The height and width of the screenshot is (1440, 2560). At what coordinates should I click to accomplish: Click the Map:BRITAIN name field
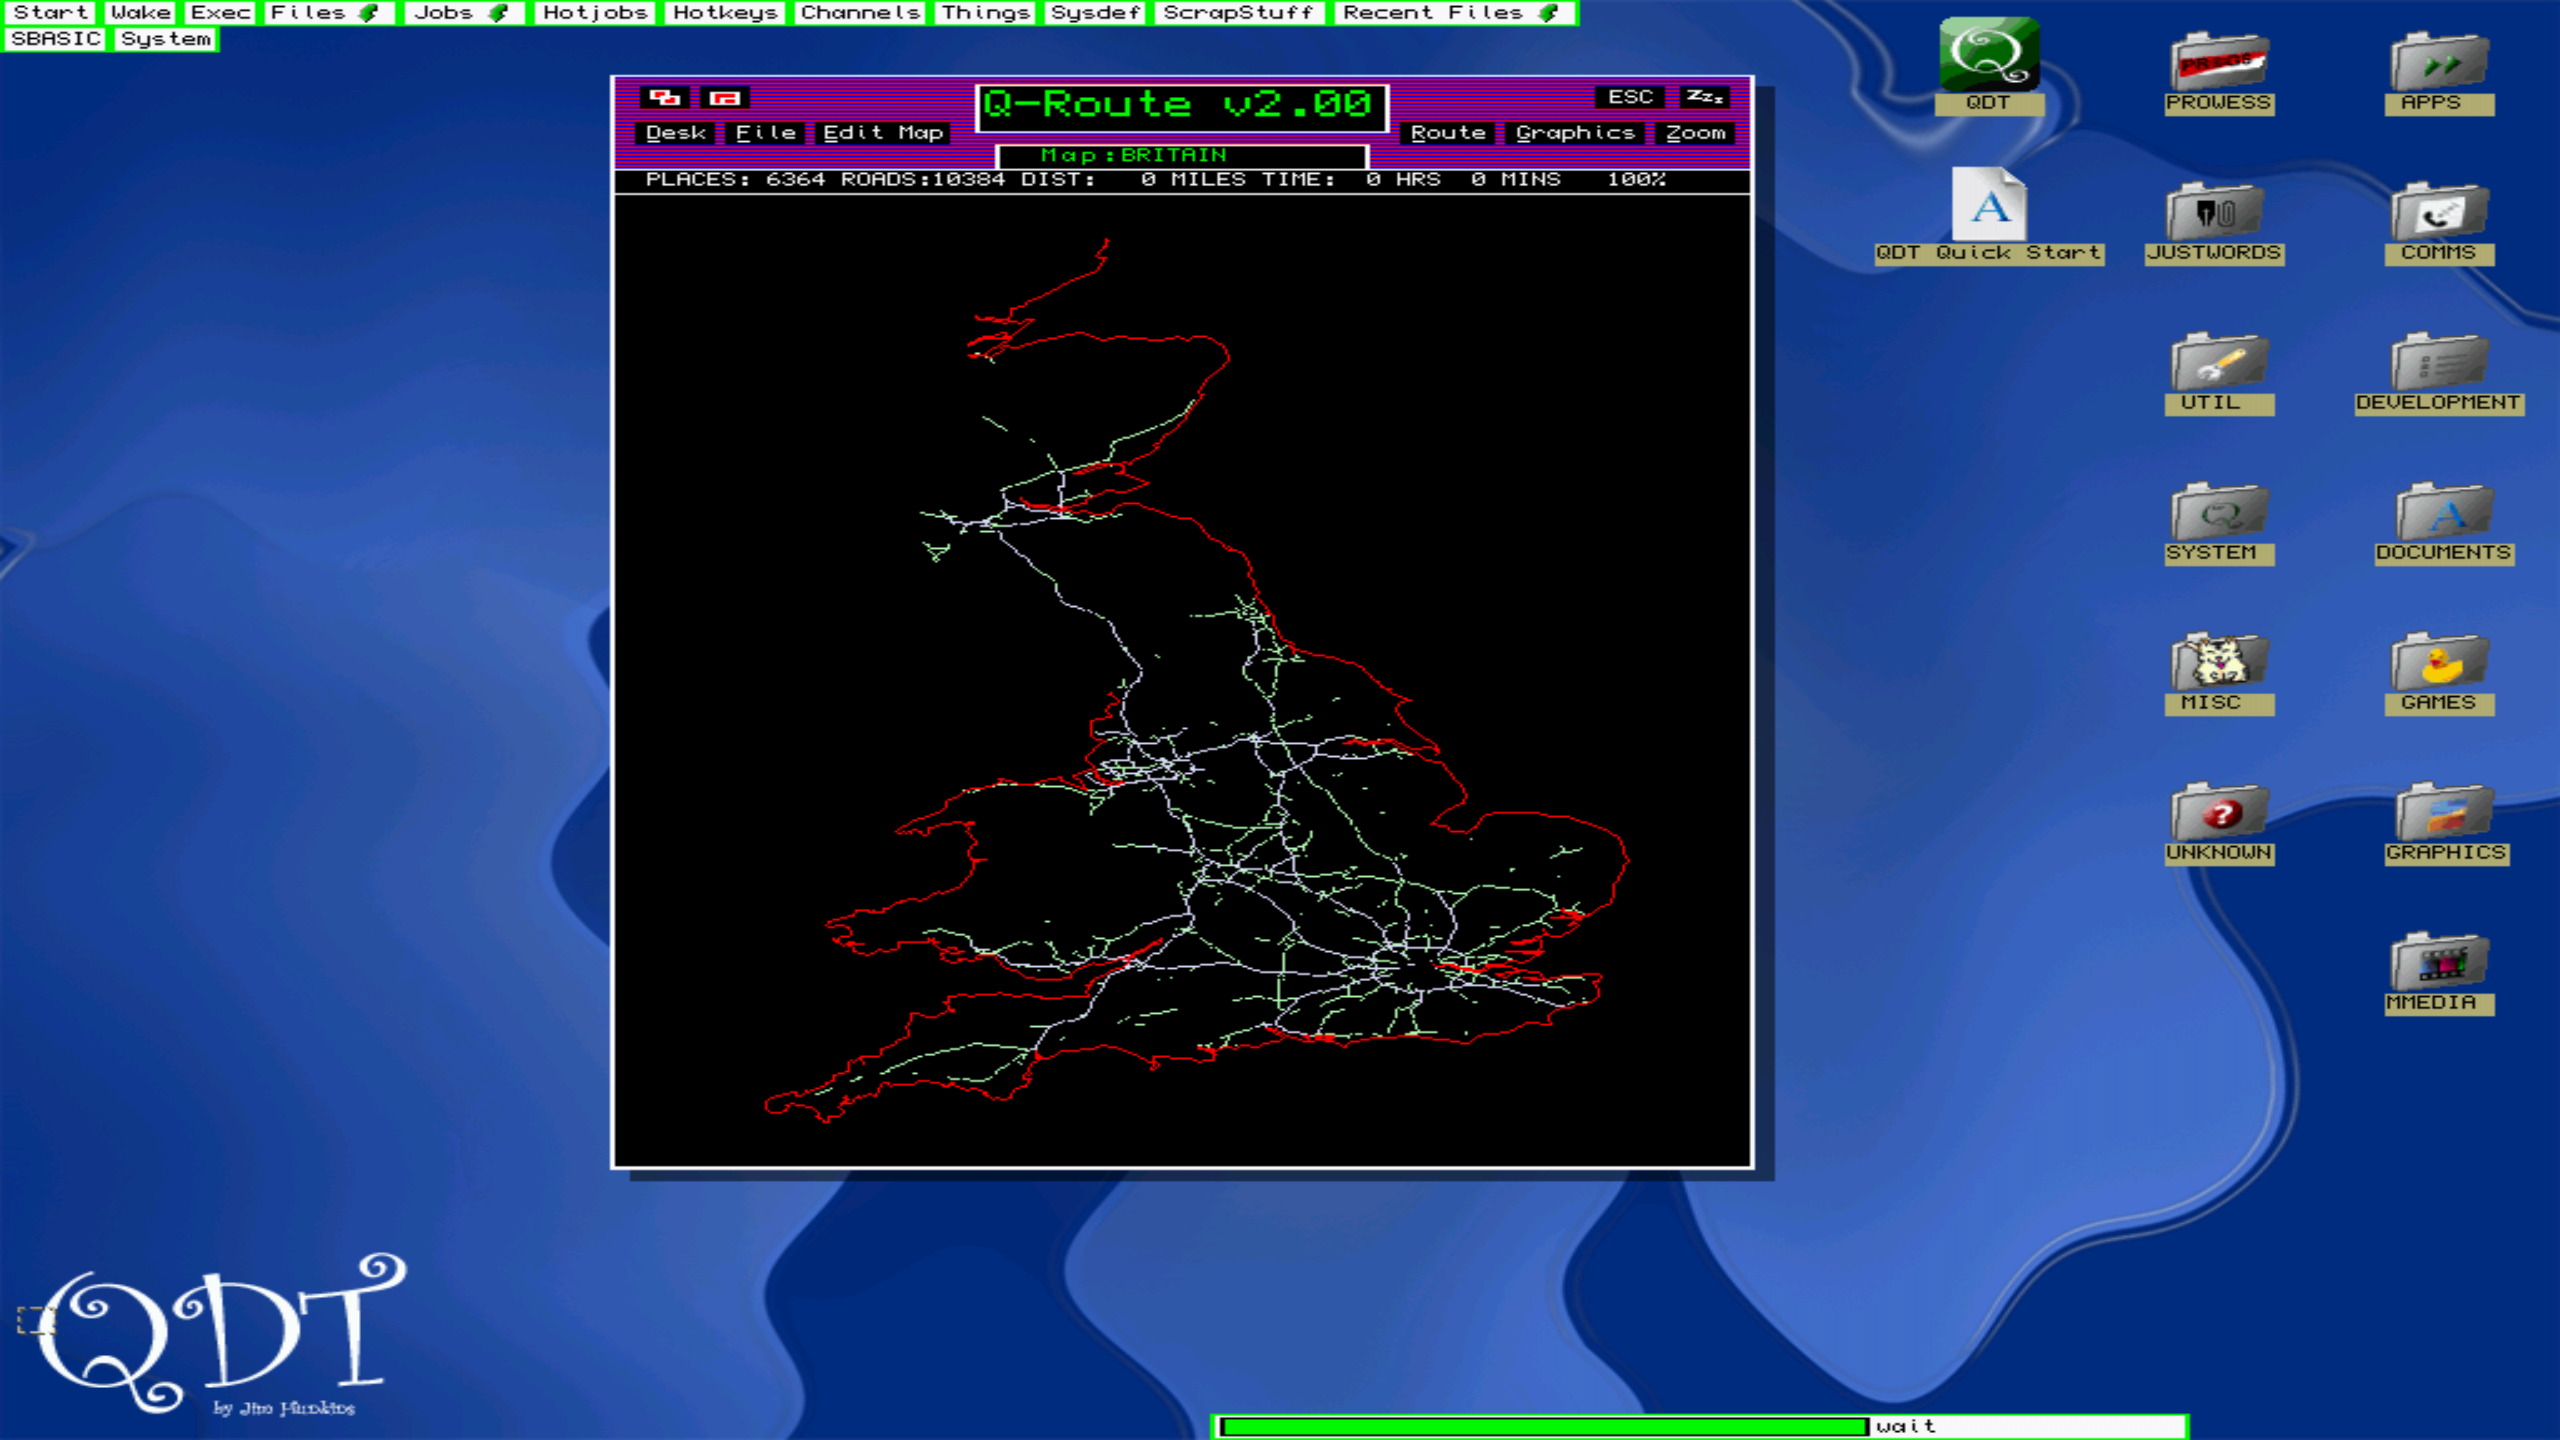[1182, 155]
